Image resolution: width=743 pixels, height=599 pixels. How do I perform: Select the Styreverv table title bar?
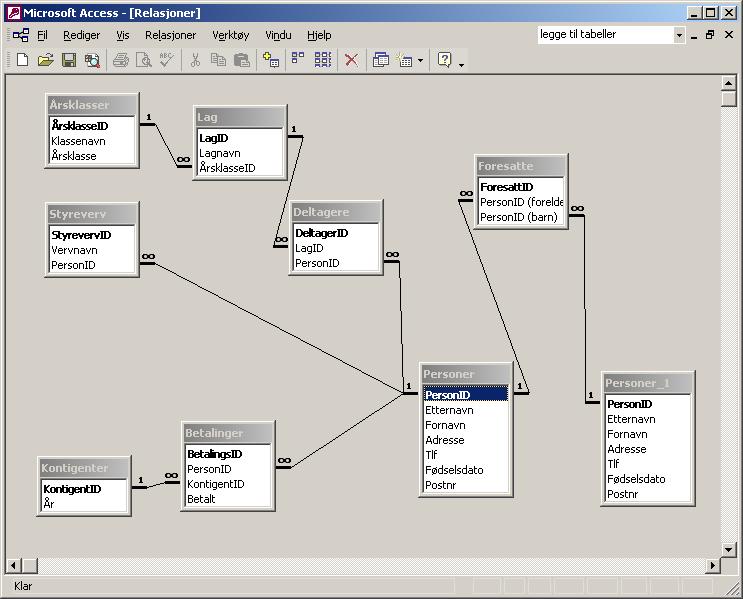92,214
